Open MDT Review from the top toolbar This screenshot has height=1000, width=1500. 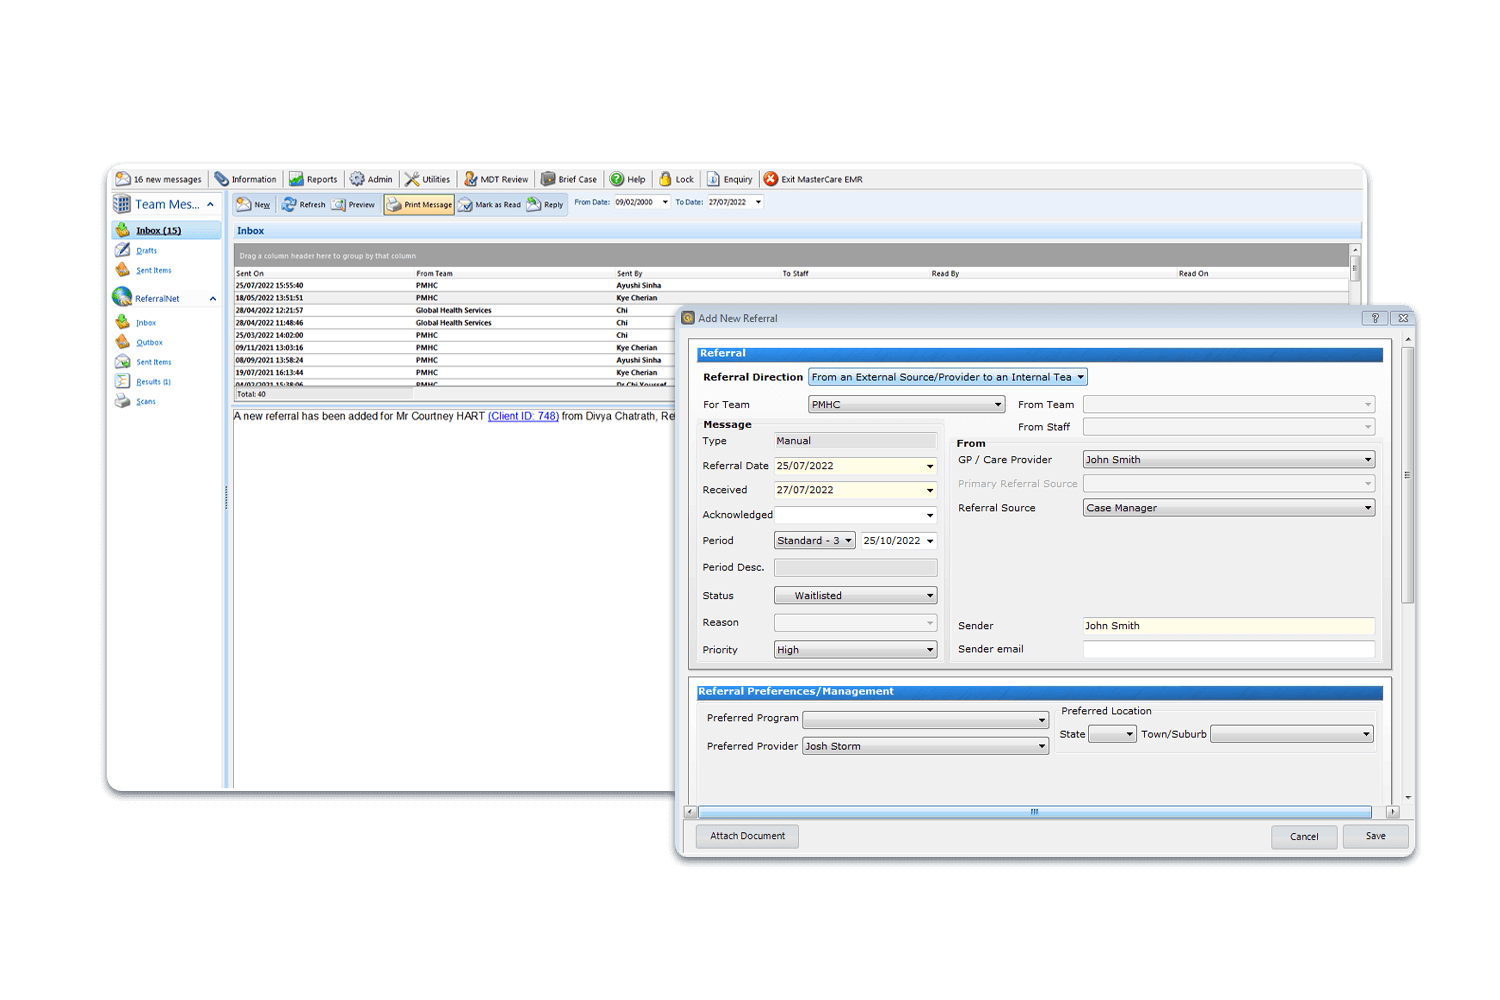[496, 178]
